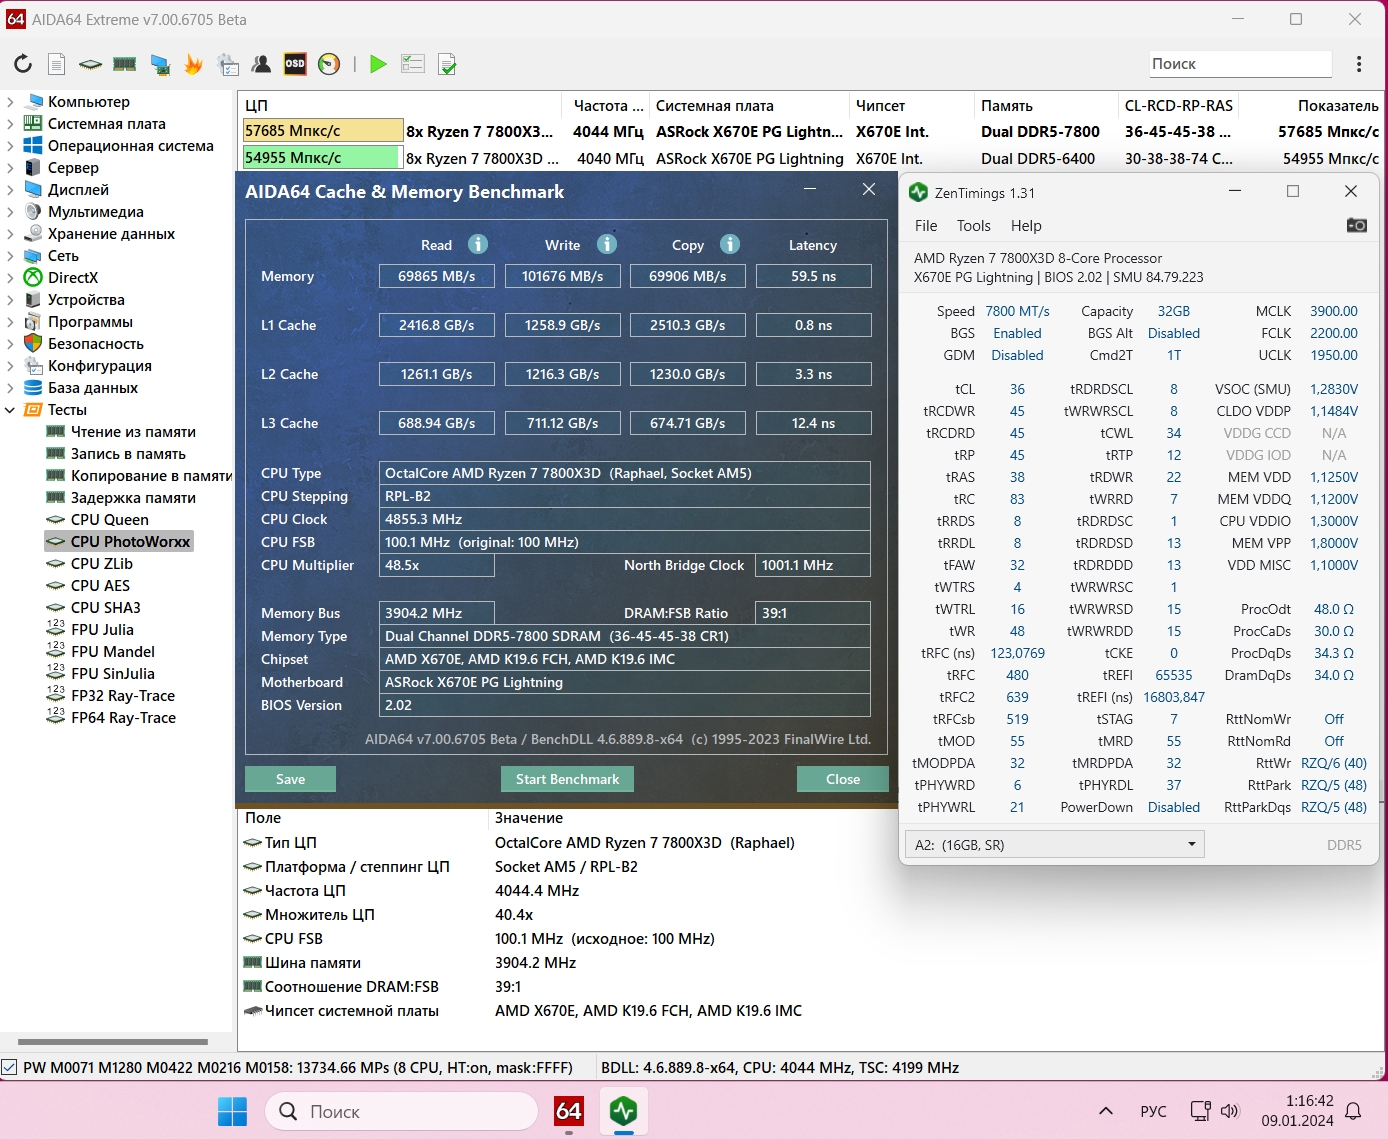Viewport: 1388px width, 1139px height.
Task: Open the checklist results toolbar icon
Action: click(413, 64)
